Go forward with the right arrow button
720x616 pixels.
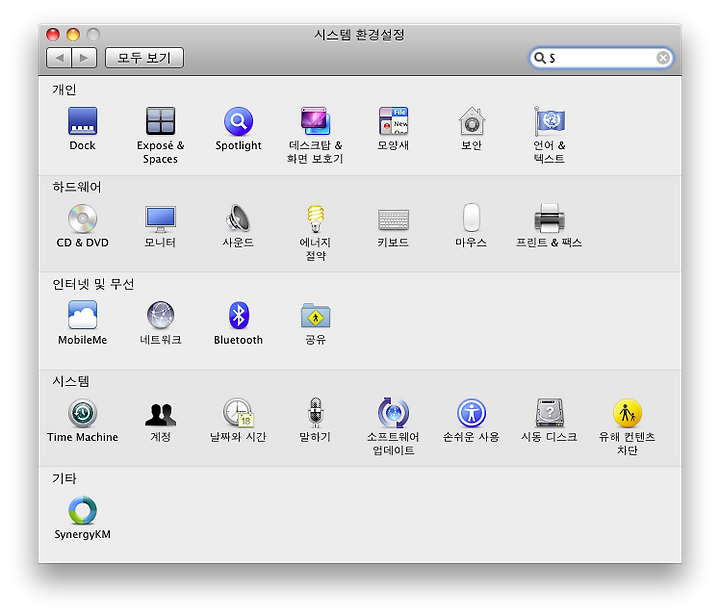coord(84,58)
